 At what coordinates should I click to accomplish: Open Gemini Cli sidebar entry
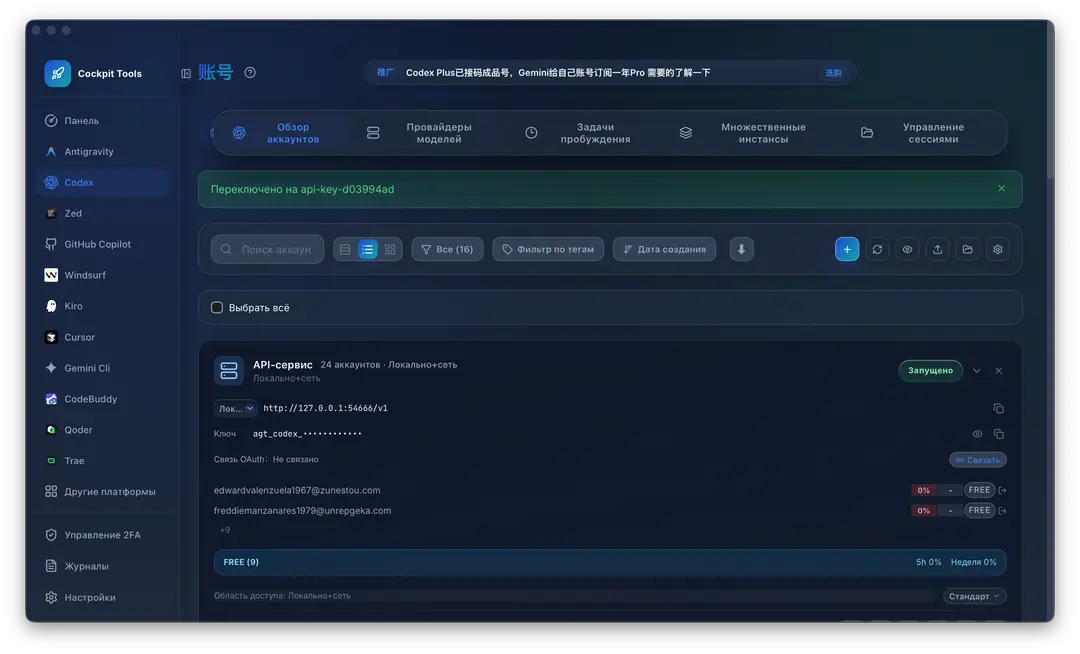[102, 368]
